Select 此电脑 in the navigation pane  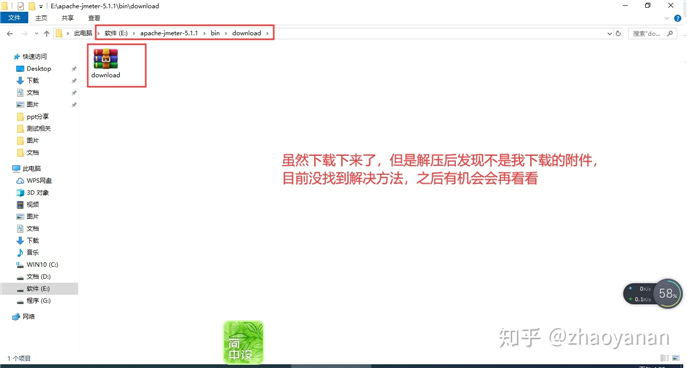click(x=32, y=169)
